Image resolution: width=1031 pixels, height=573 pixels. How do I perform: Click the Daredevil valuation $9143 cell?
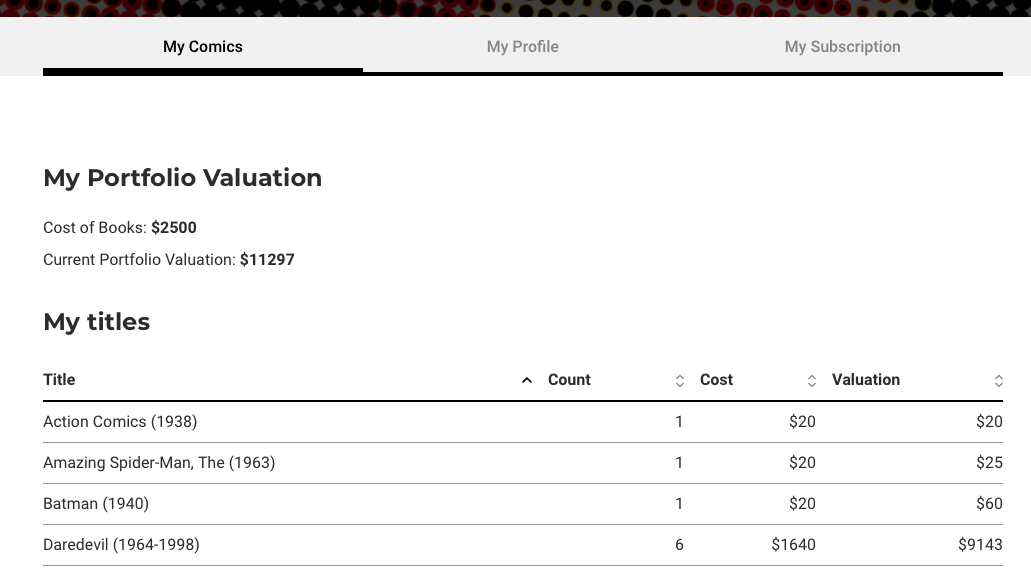pyautogui.click(x=980, y=545)
